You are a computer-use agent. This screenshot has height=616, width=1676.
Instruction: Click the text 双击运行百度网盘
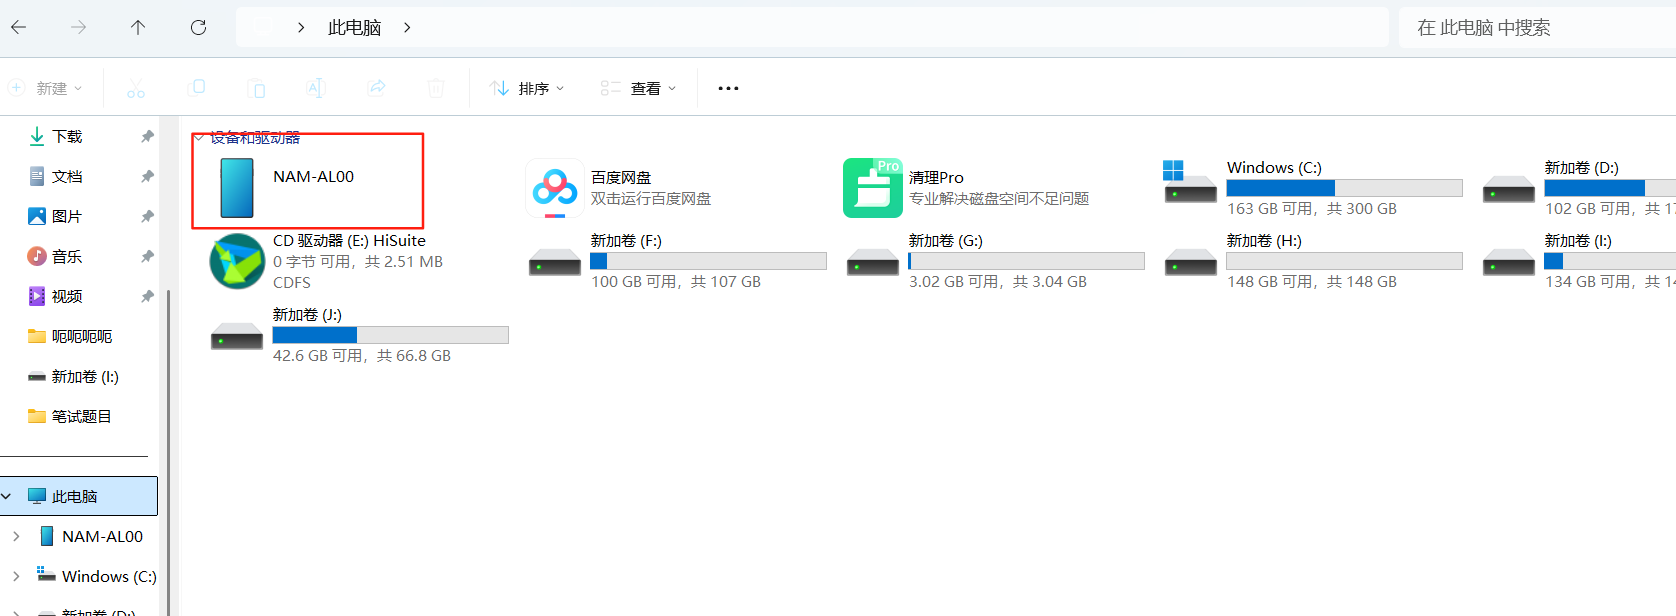(651, 199)
